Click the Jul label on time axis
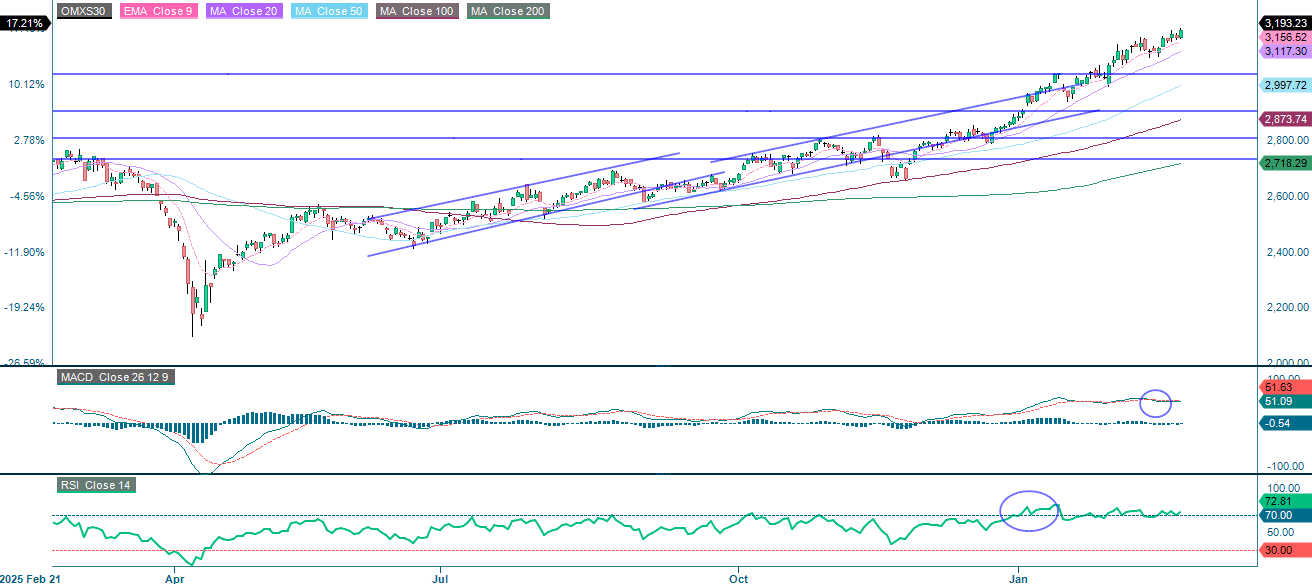Screen dimensions: 1312x584 pos(439,578)
